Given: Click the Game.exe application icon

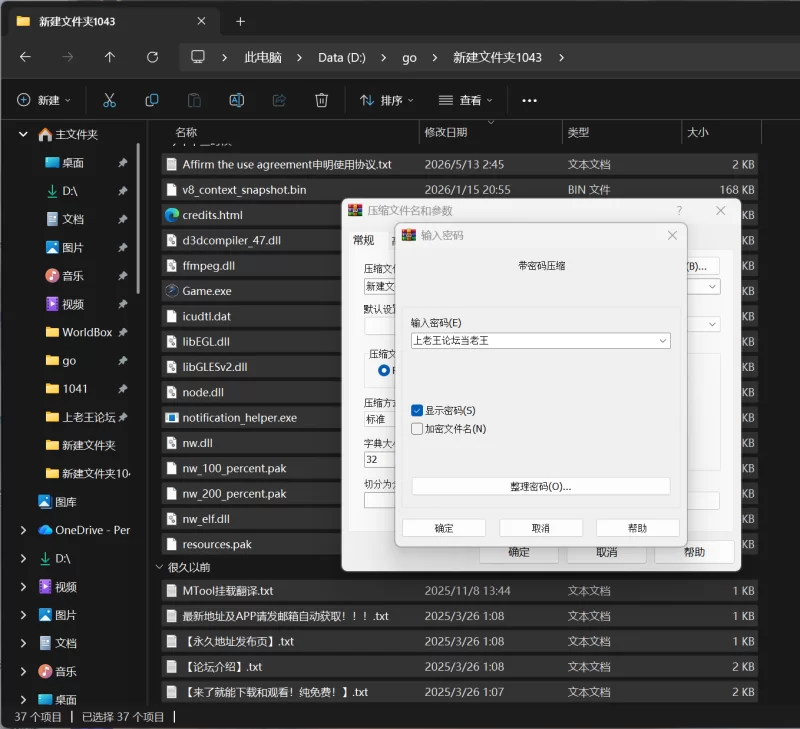Looking at the screenshot, I should [171, 291].
